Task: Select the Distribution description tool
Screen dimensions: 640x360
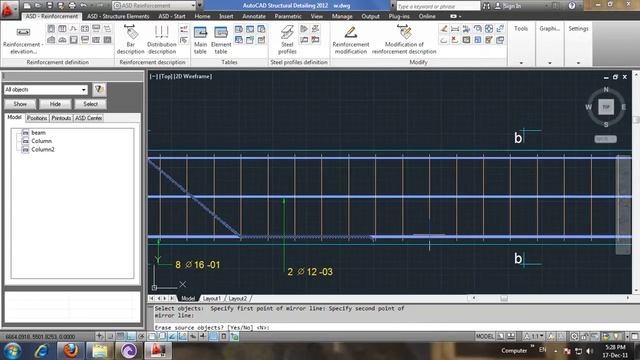Action: 162,40
